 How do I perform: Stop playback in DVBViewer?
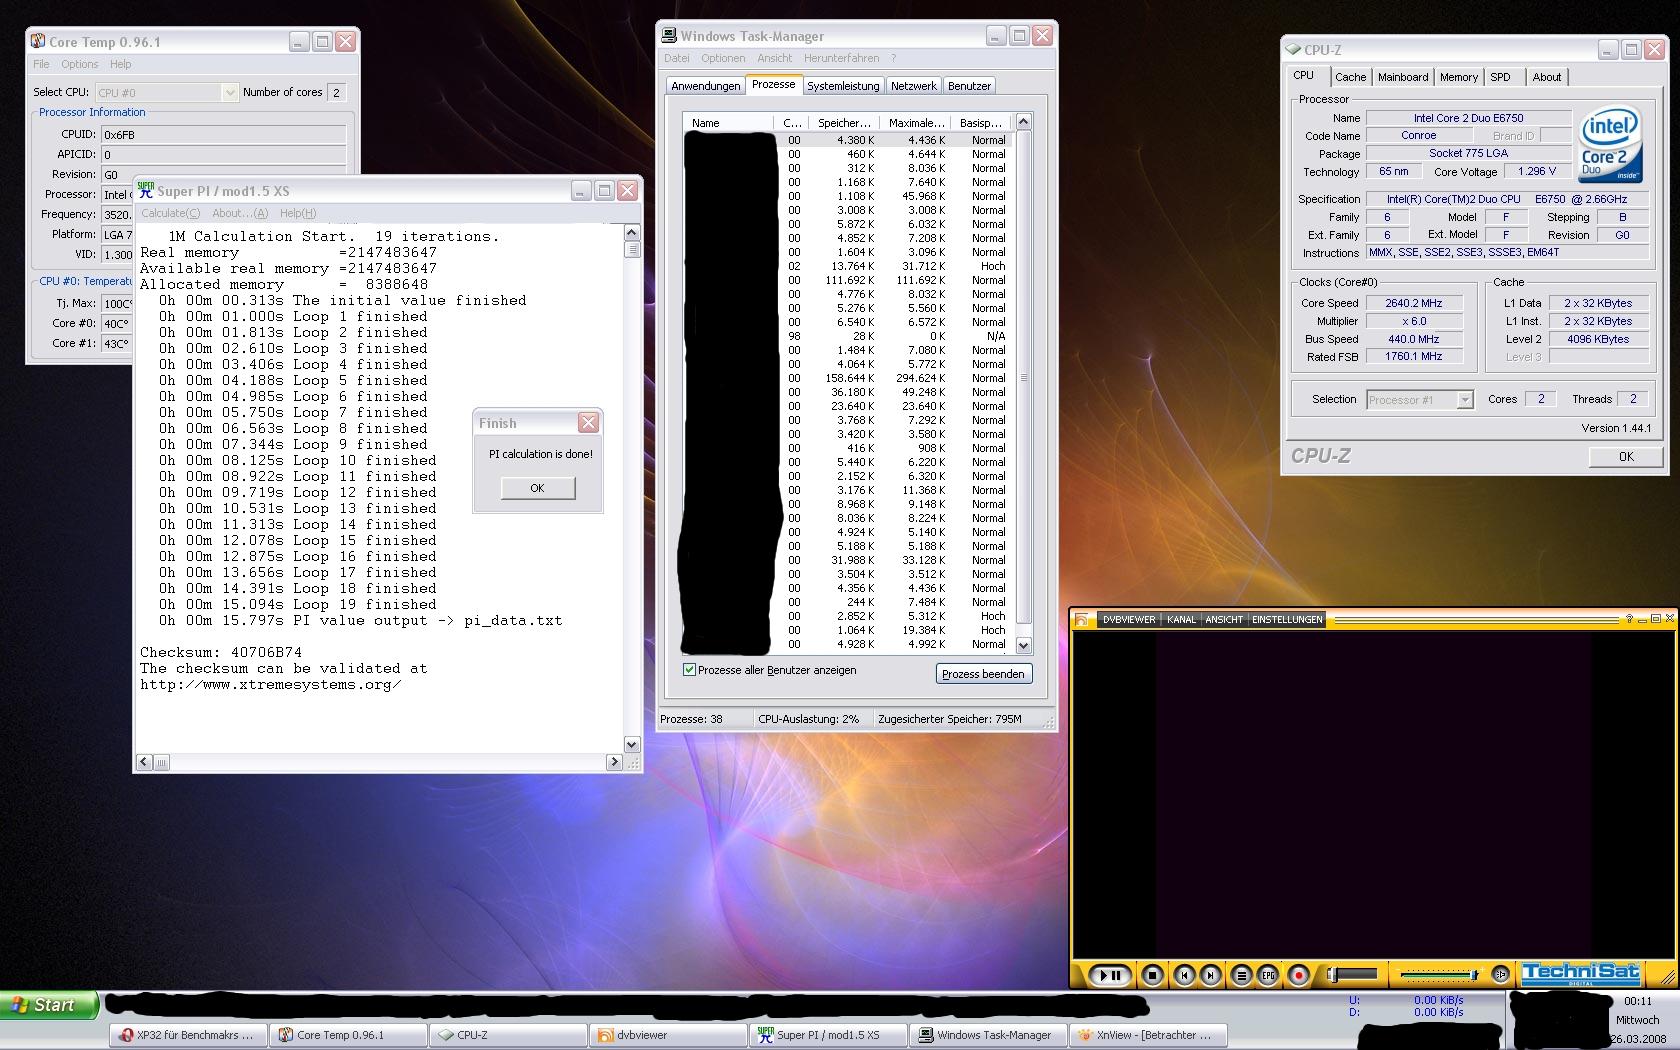(x=1152, y=974)
